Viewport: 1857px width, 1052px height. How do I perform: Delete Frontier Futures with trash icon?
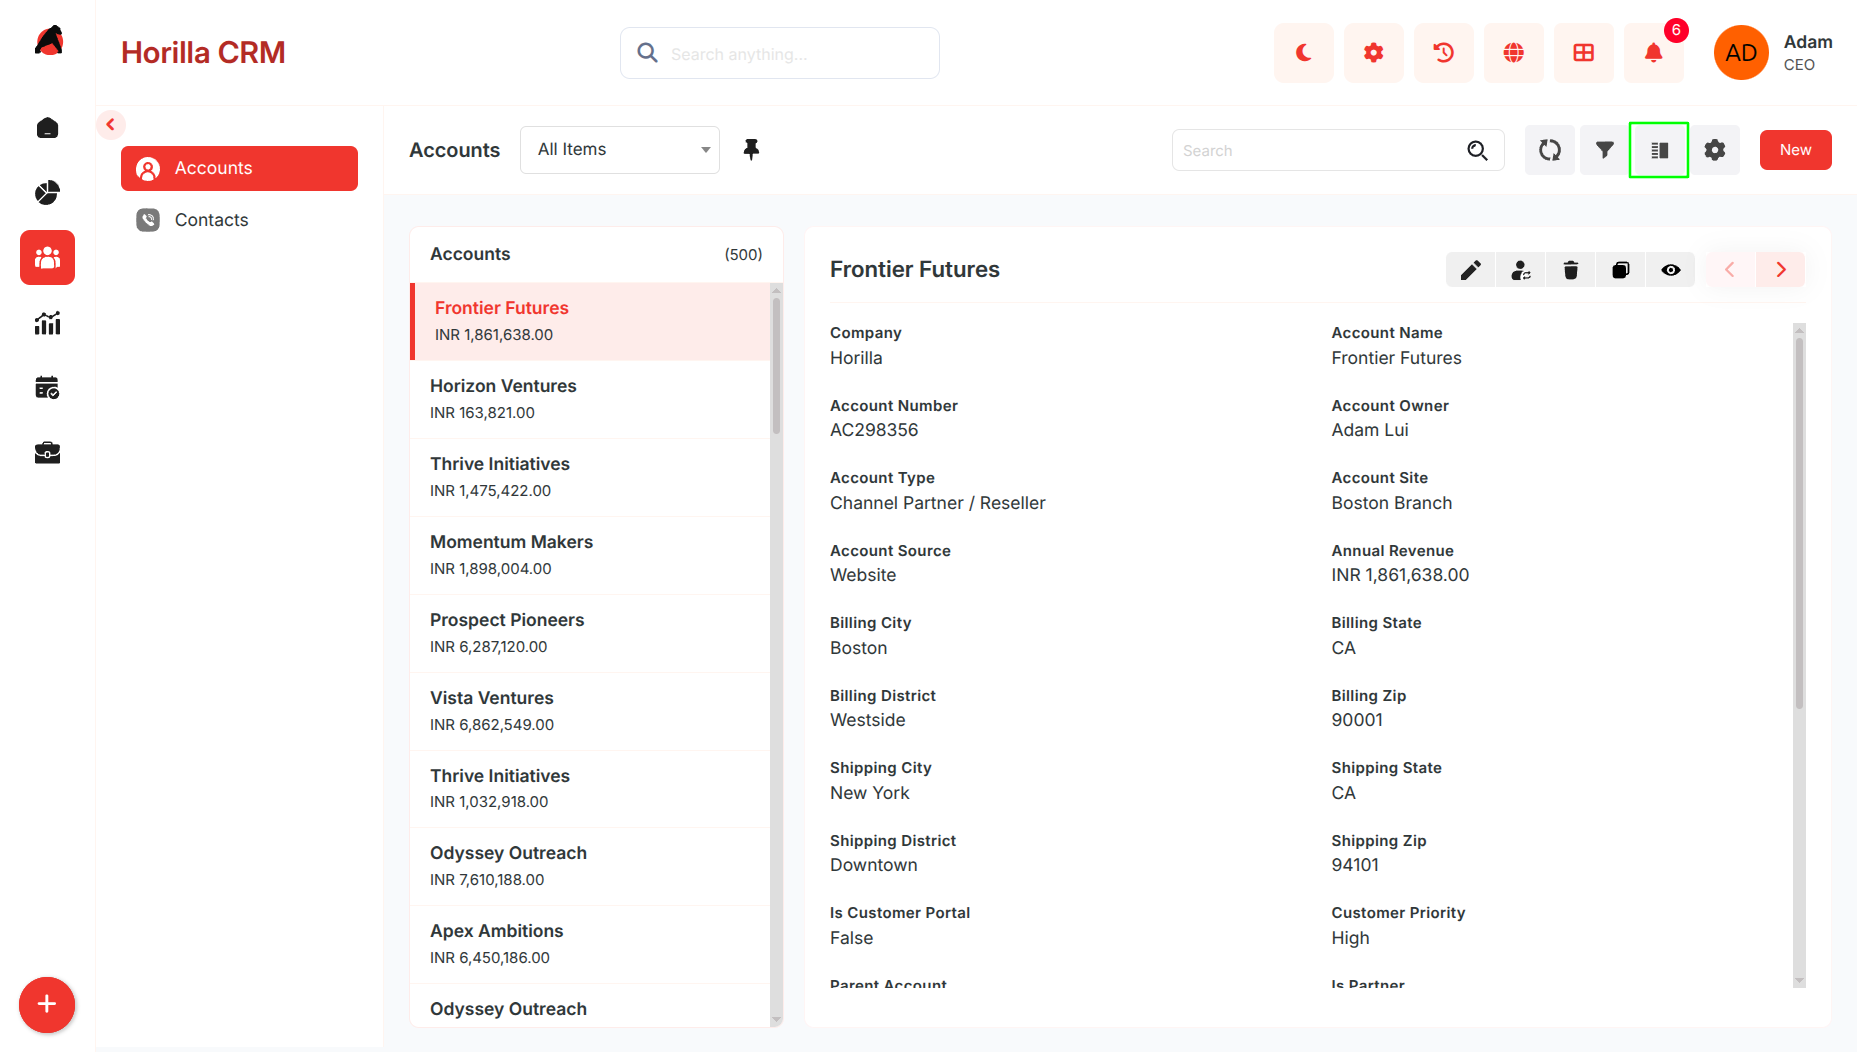coord(1571,270)
